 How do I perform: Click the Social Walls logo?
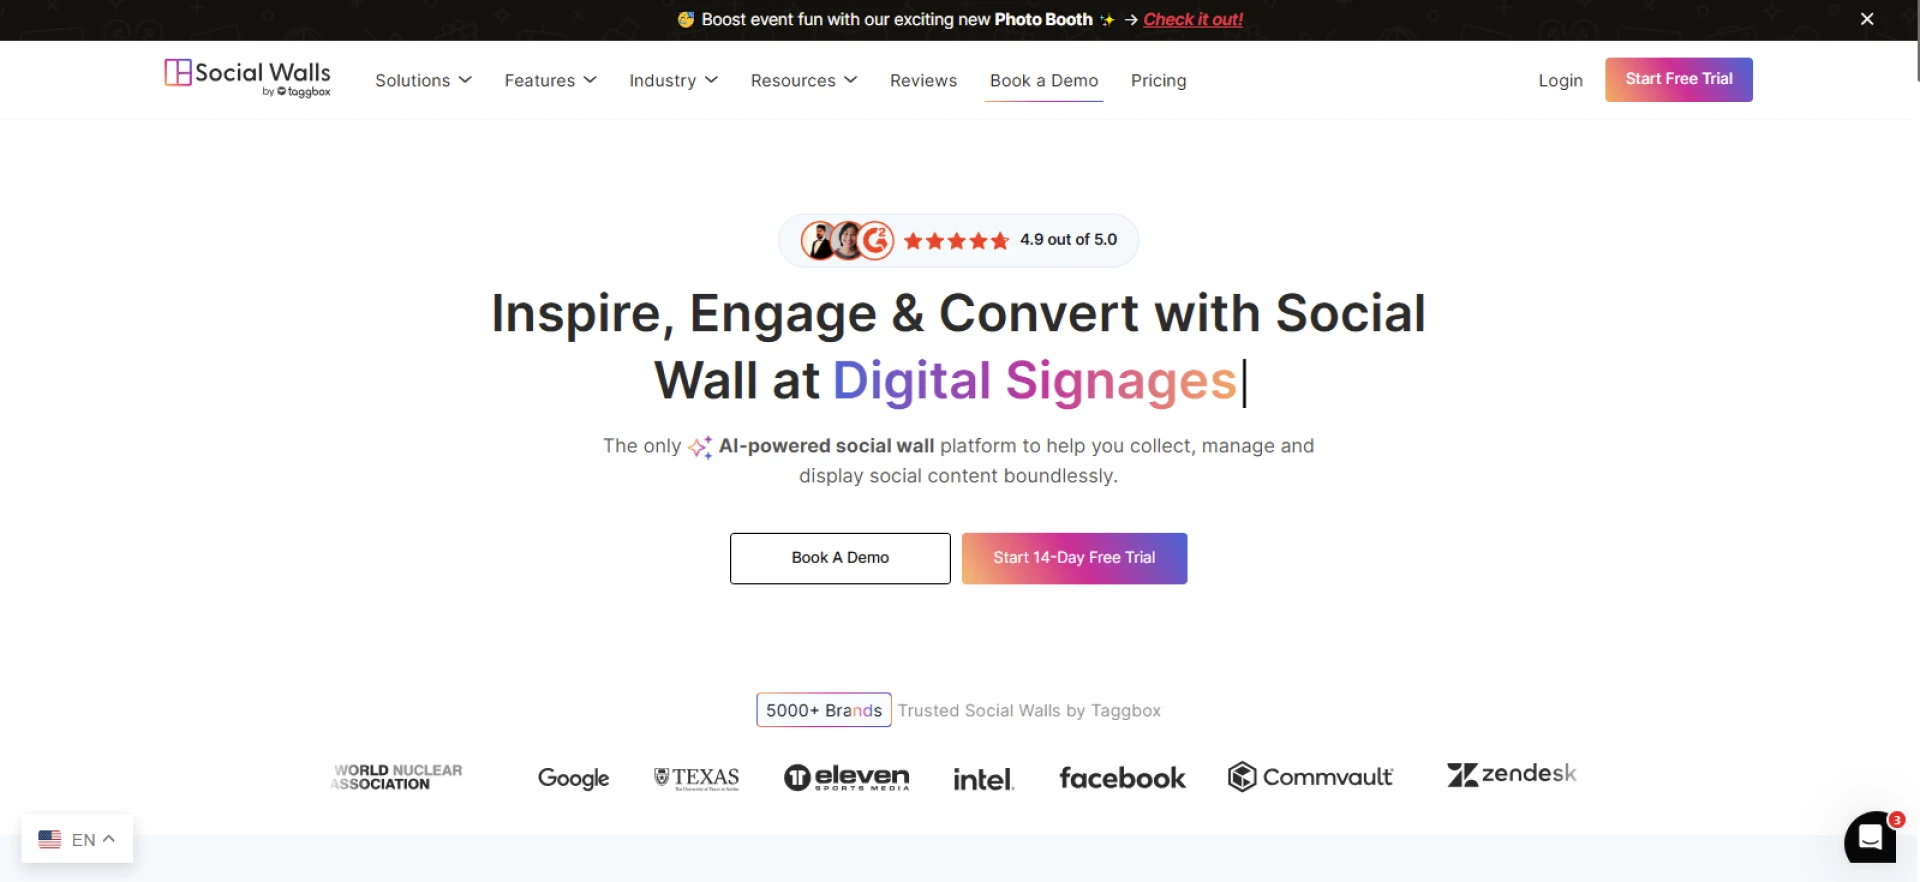pos(246,78)
